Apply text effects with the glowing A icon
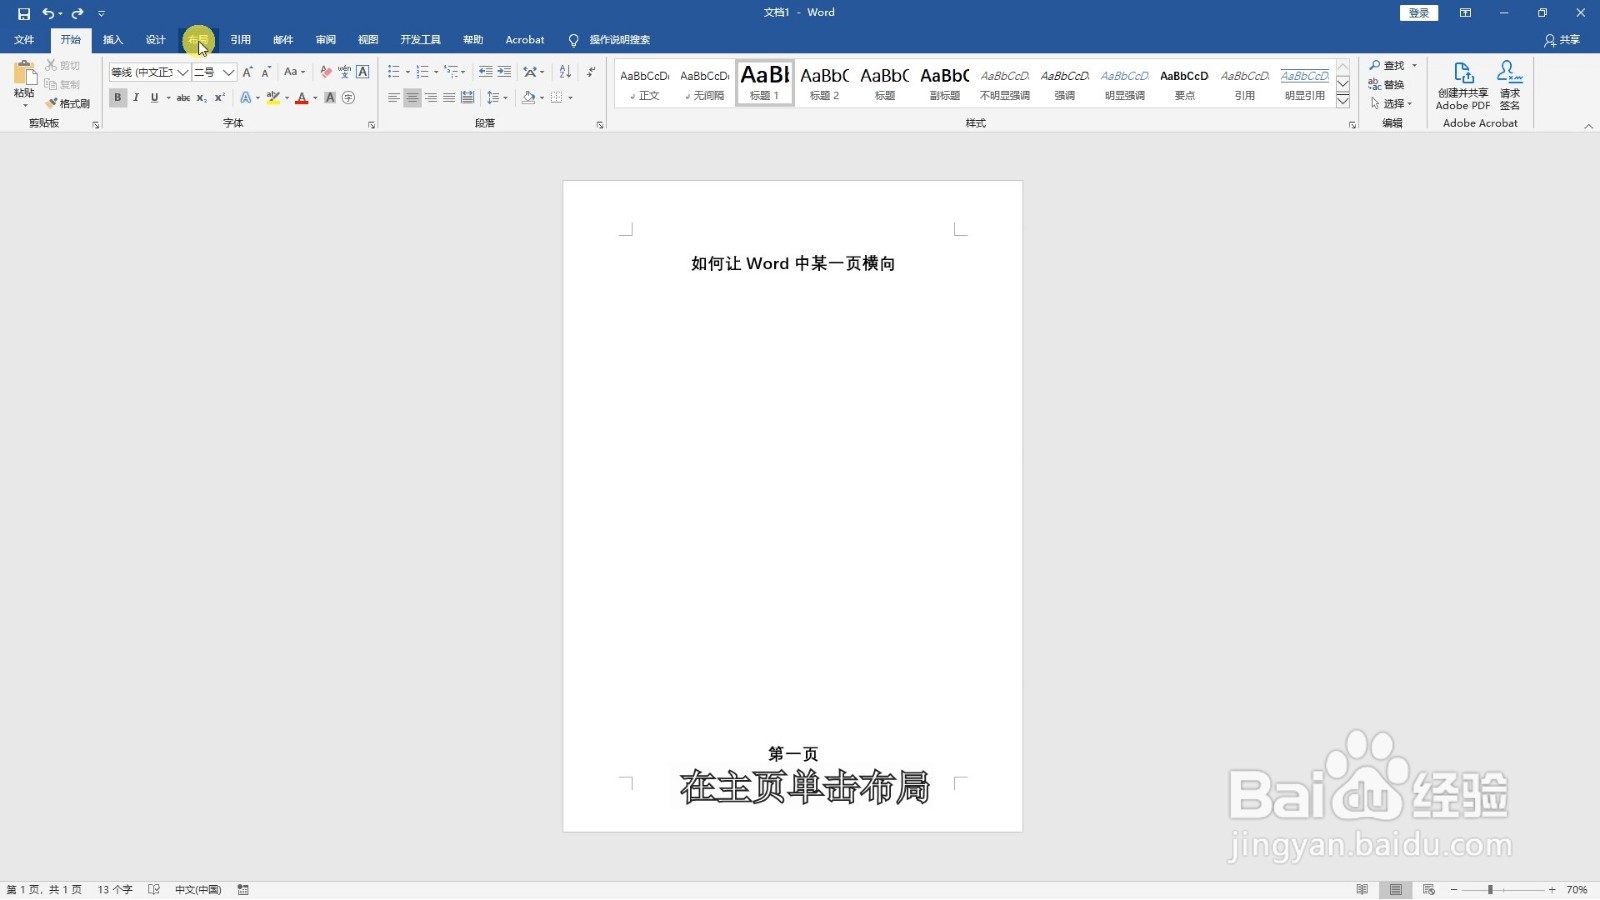 pos(245,98)
